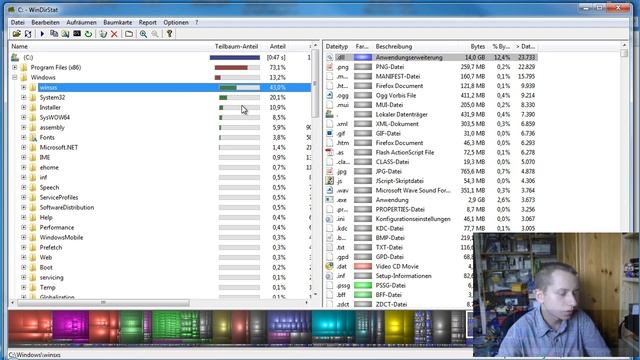Expand the Program Files (x86) folder
640x360 pixels.
click(15, 67)
